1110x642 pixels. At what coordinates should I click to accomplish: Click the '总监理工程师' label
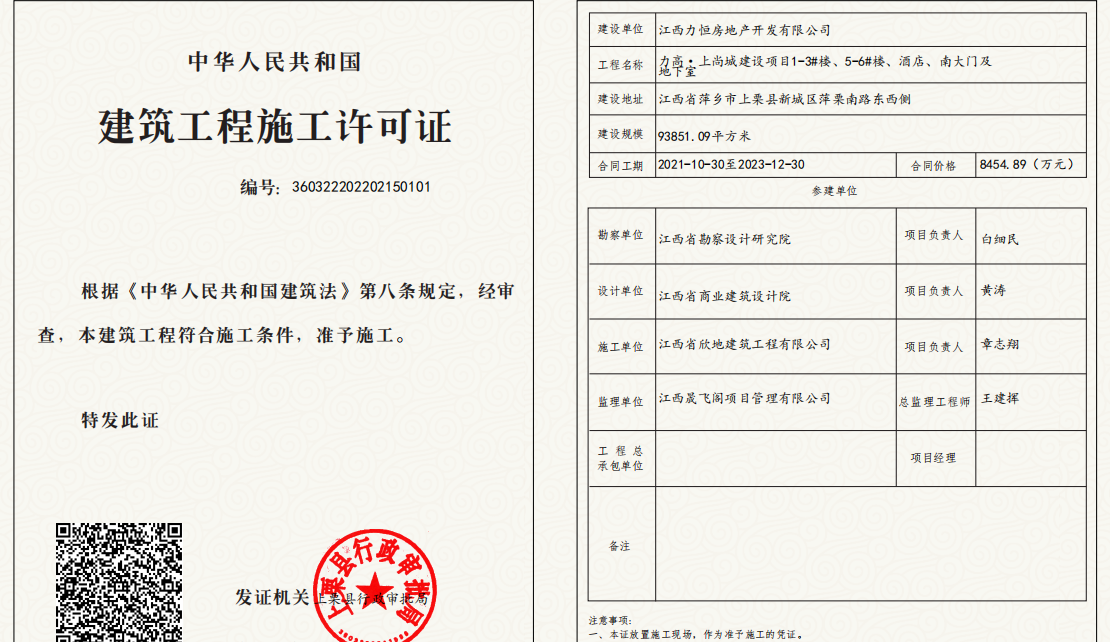(x=934, y=402)
